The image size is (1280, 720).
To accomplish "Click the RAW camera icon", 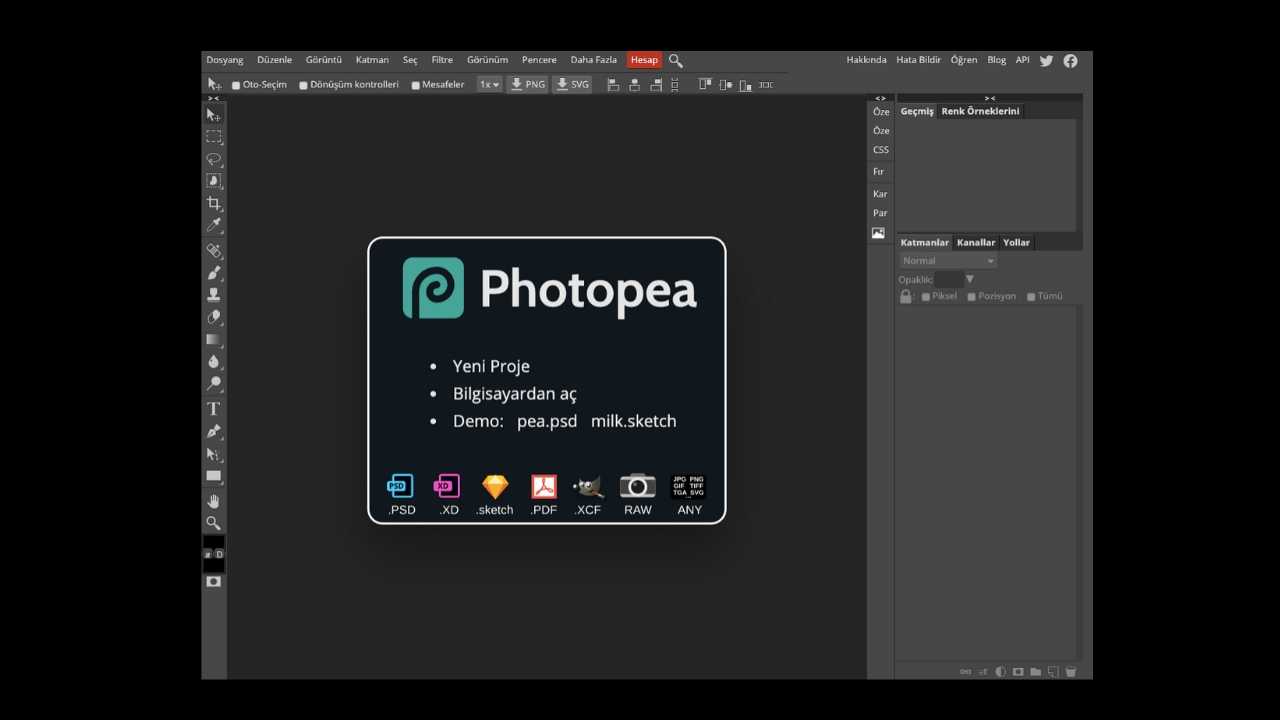I will coord(638,487).
